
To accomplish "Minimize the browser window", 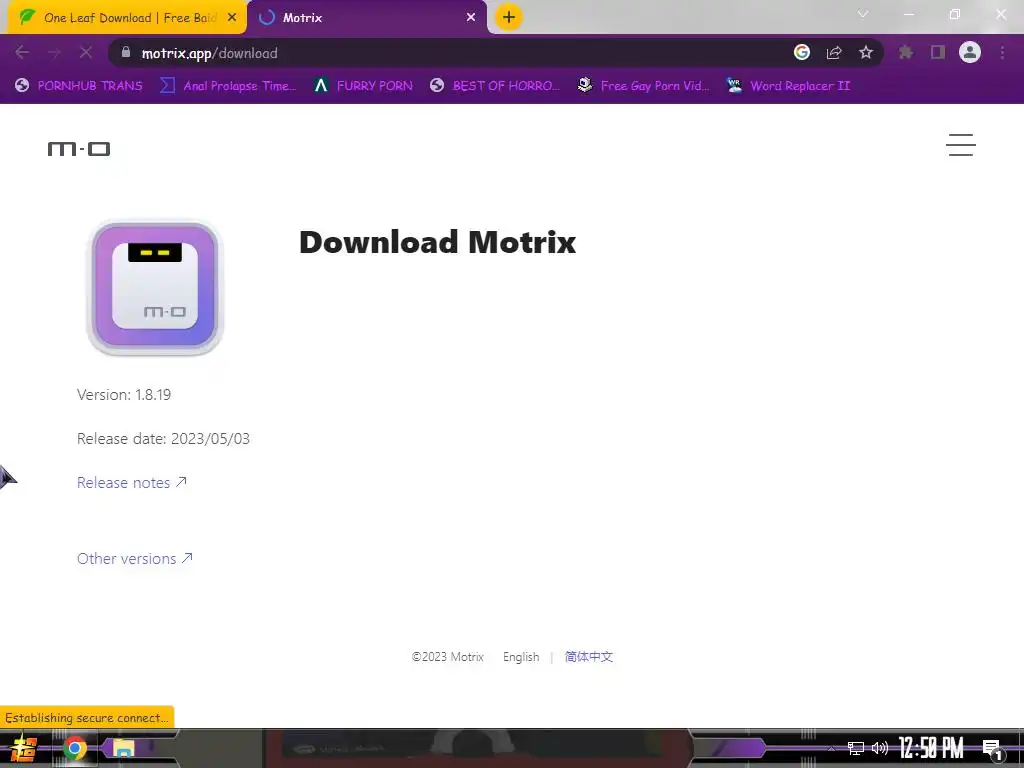I will coord(909,14).
